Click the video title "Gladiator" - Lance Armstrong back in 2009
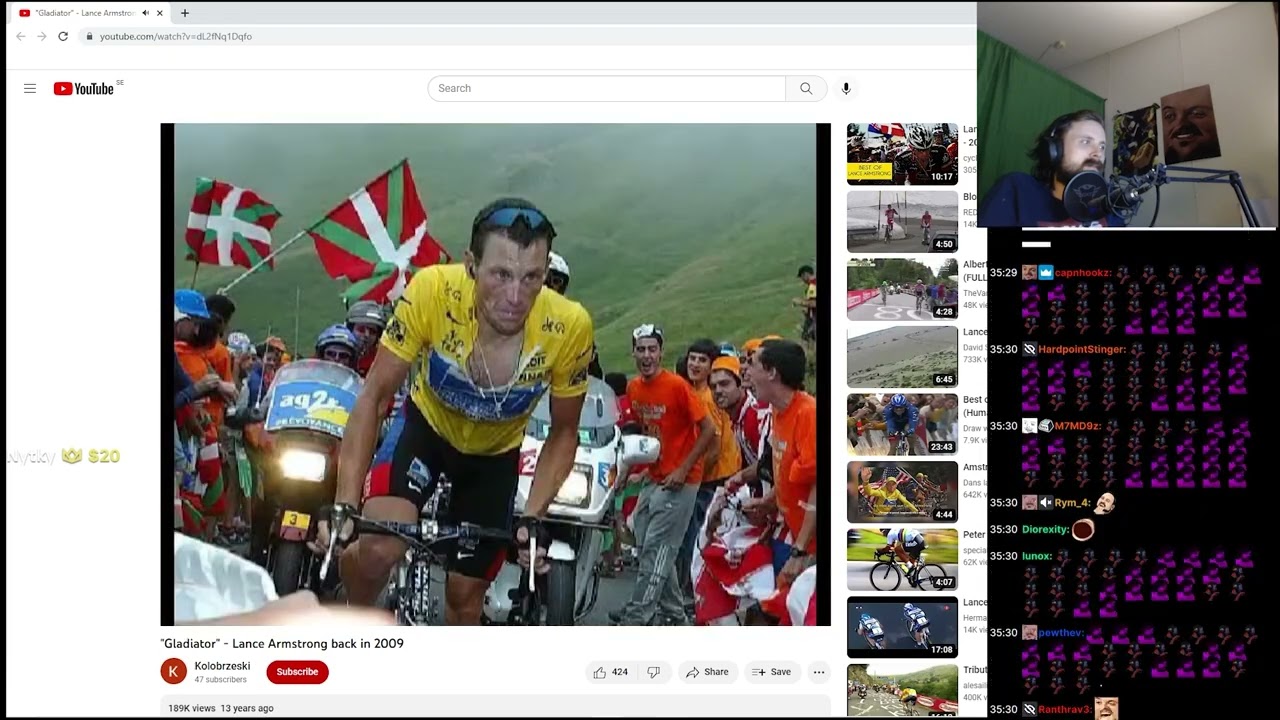 click(282, 643)
